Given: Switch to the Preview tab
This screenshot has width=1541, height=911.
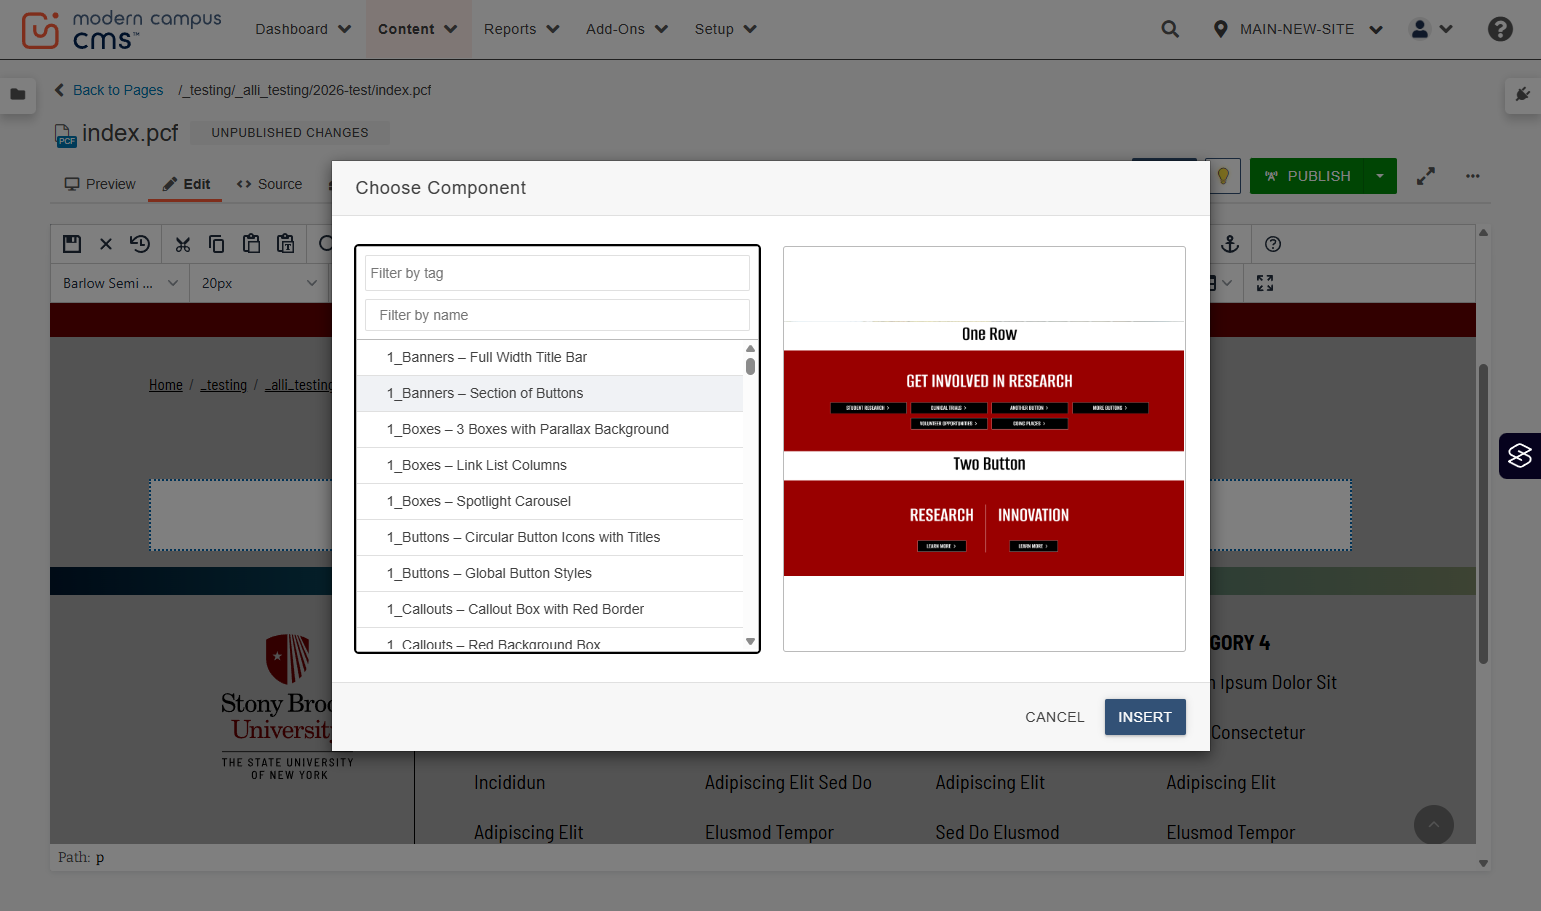Looking at the screenshot, I should click(100, 184).
